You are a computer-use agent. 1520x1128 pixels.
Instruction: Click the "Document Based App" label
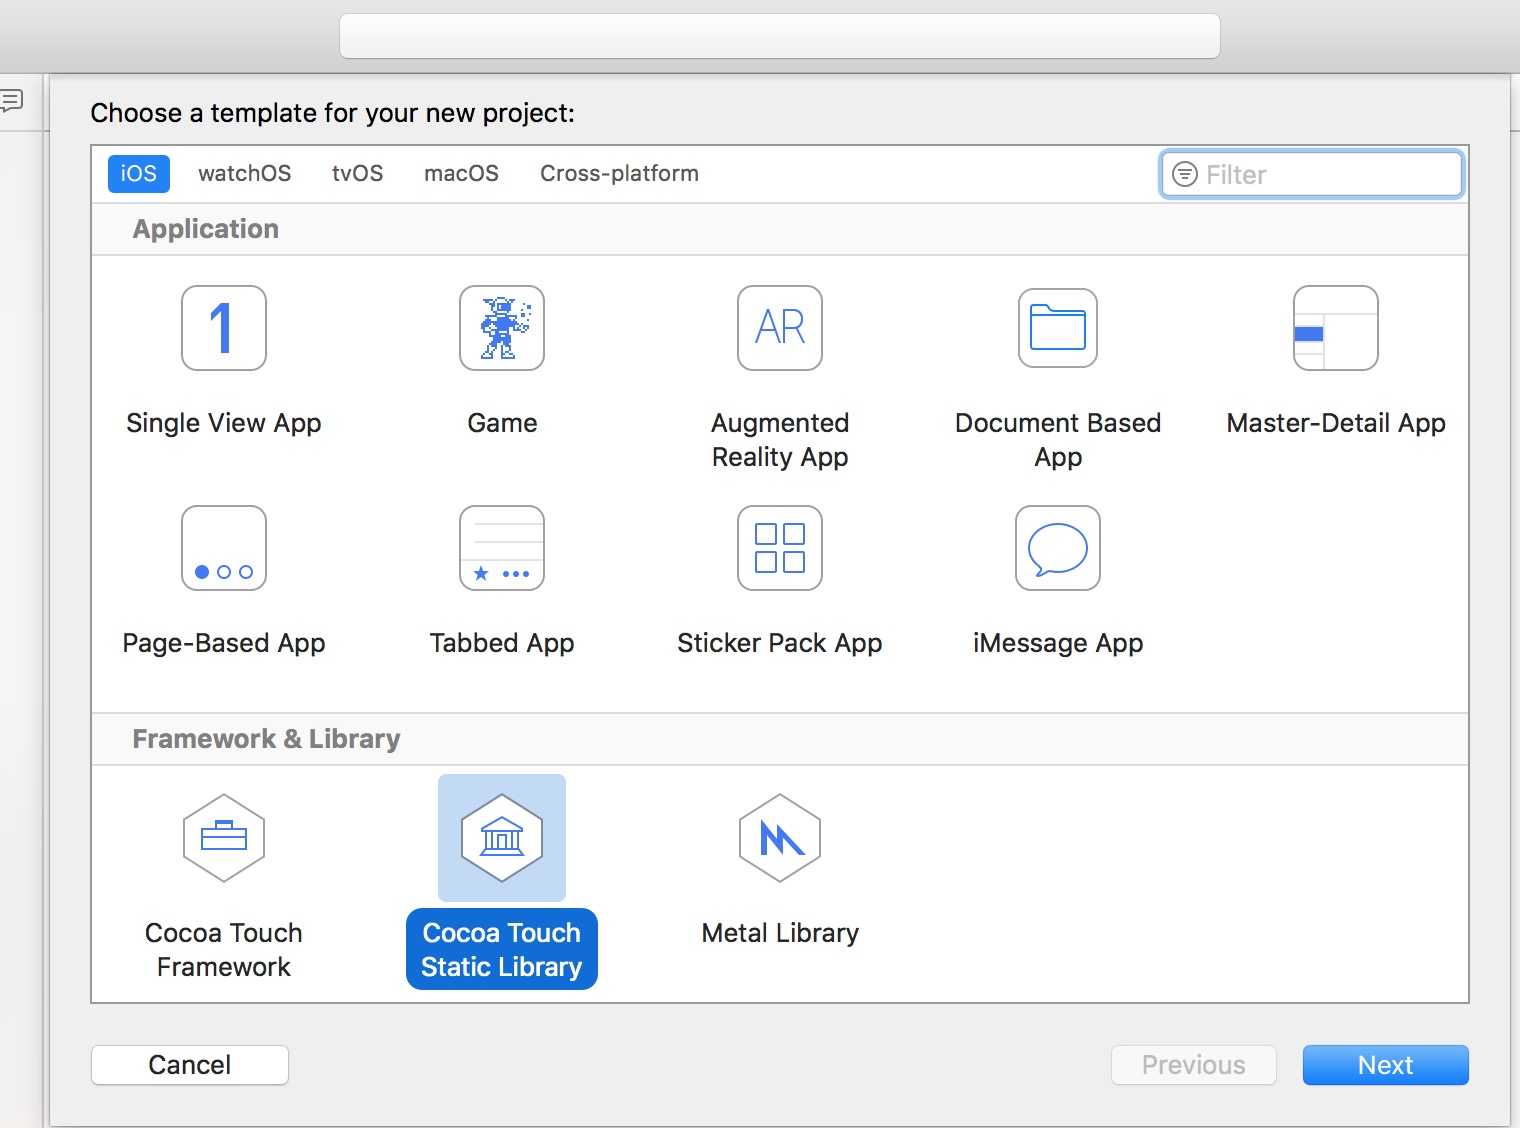(1058, 440)
